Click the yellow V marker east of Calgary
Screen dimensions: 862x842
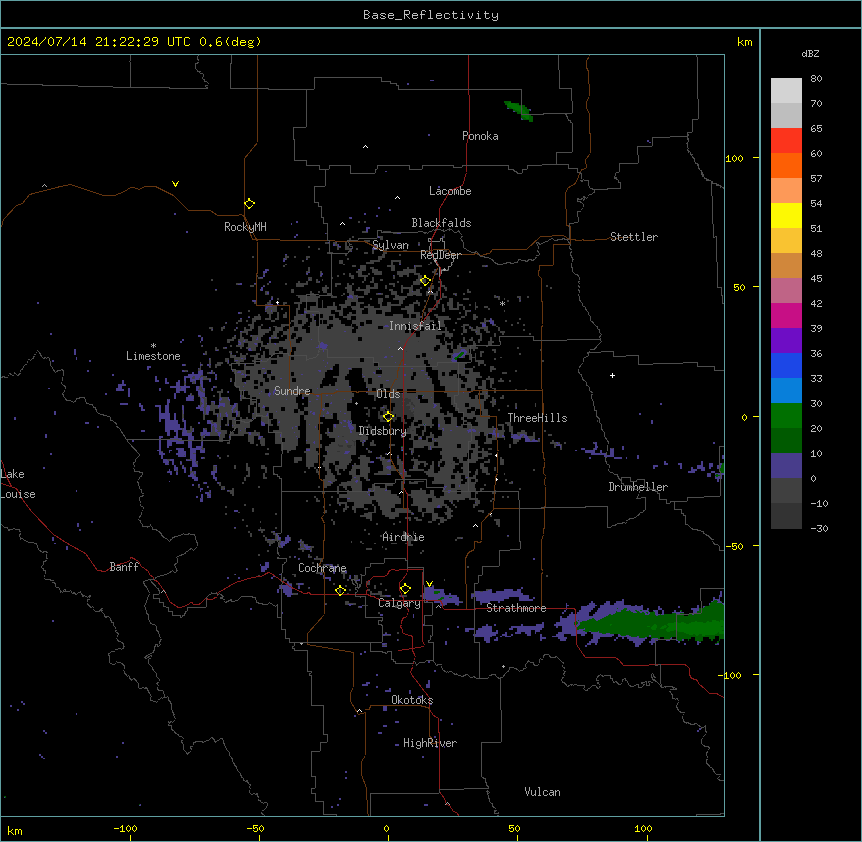(429, 584)
